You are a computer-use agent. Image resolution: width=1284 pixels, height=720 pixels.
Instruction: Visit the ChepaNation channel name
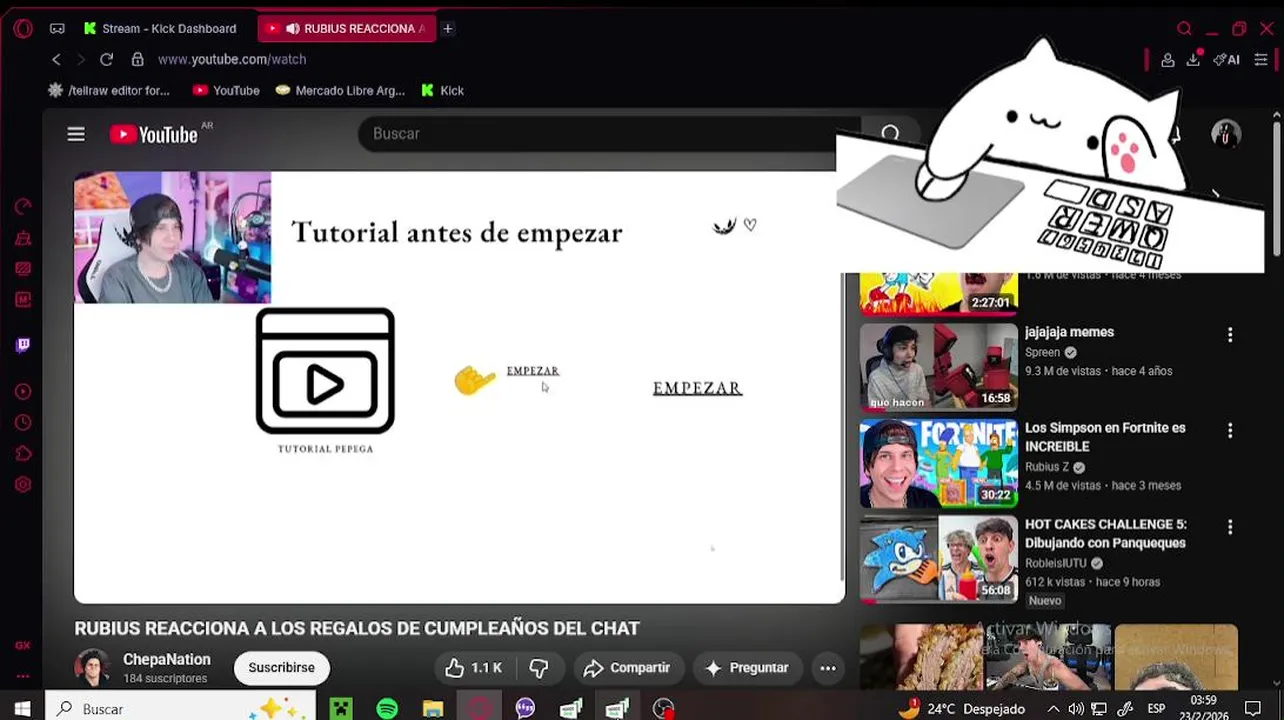click(x=167, y=660)
